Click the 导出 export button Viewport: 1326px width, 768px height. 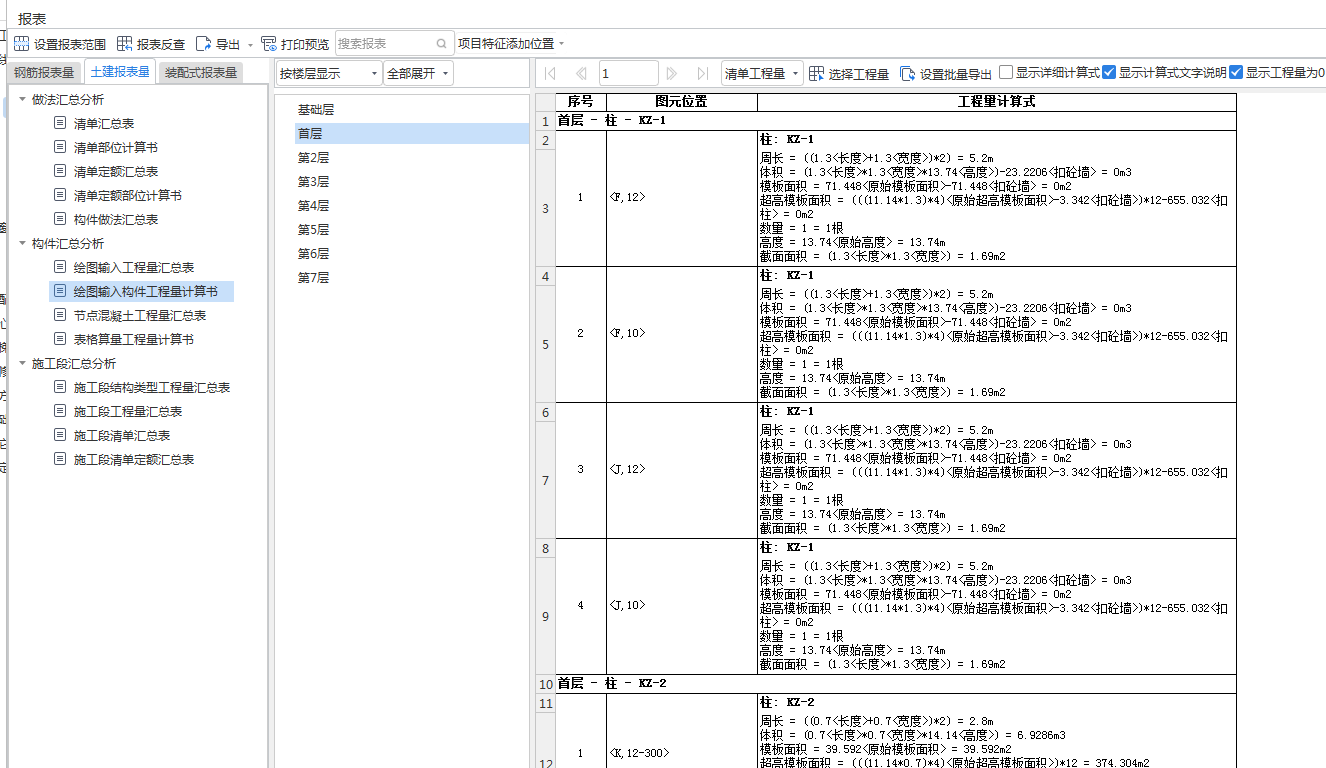[x=218, y=44]
